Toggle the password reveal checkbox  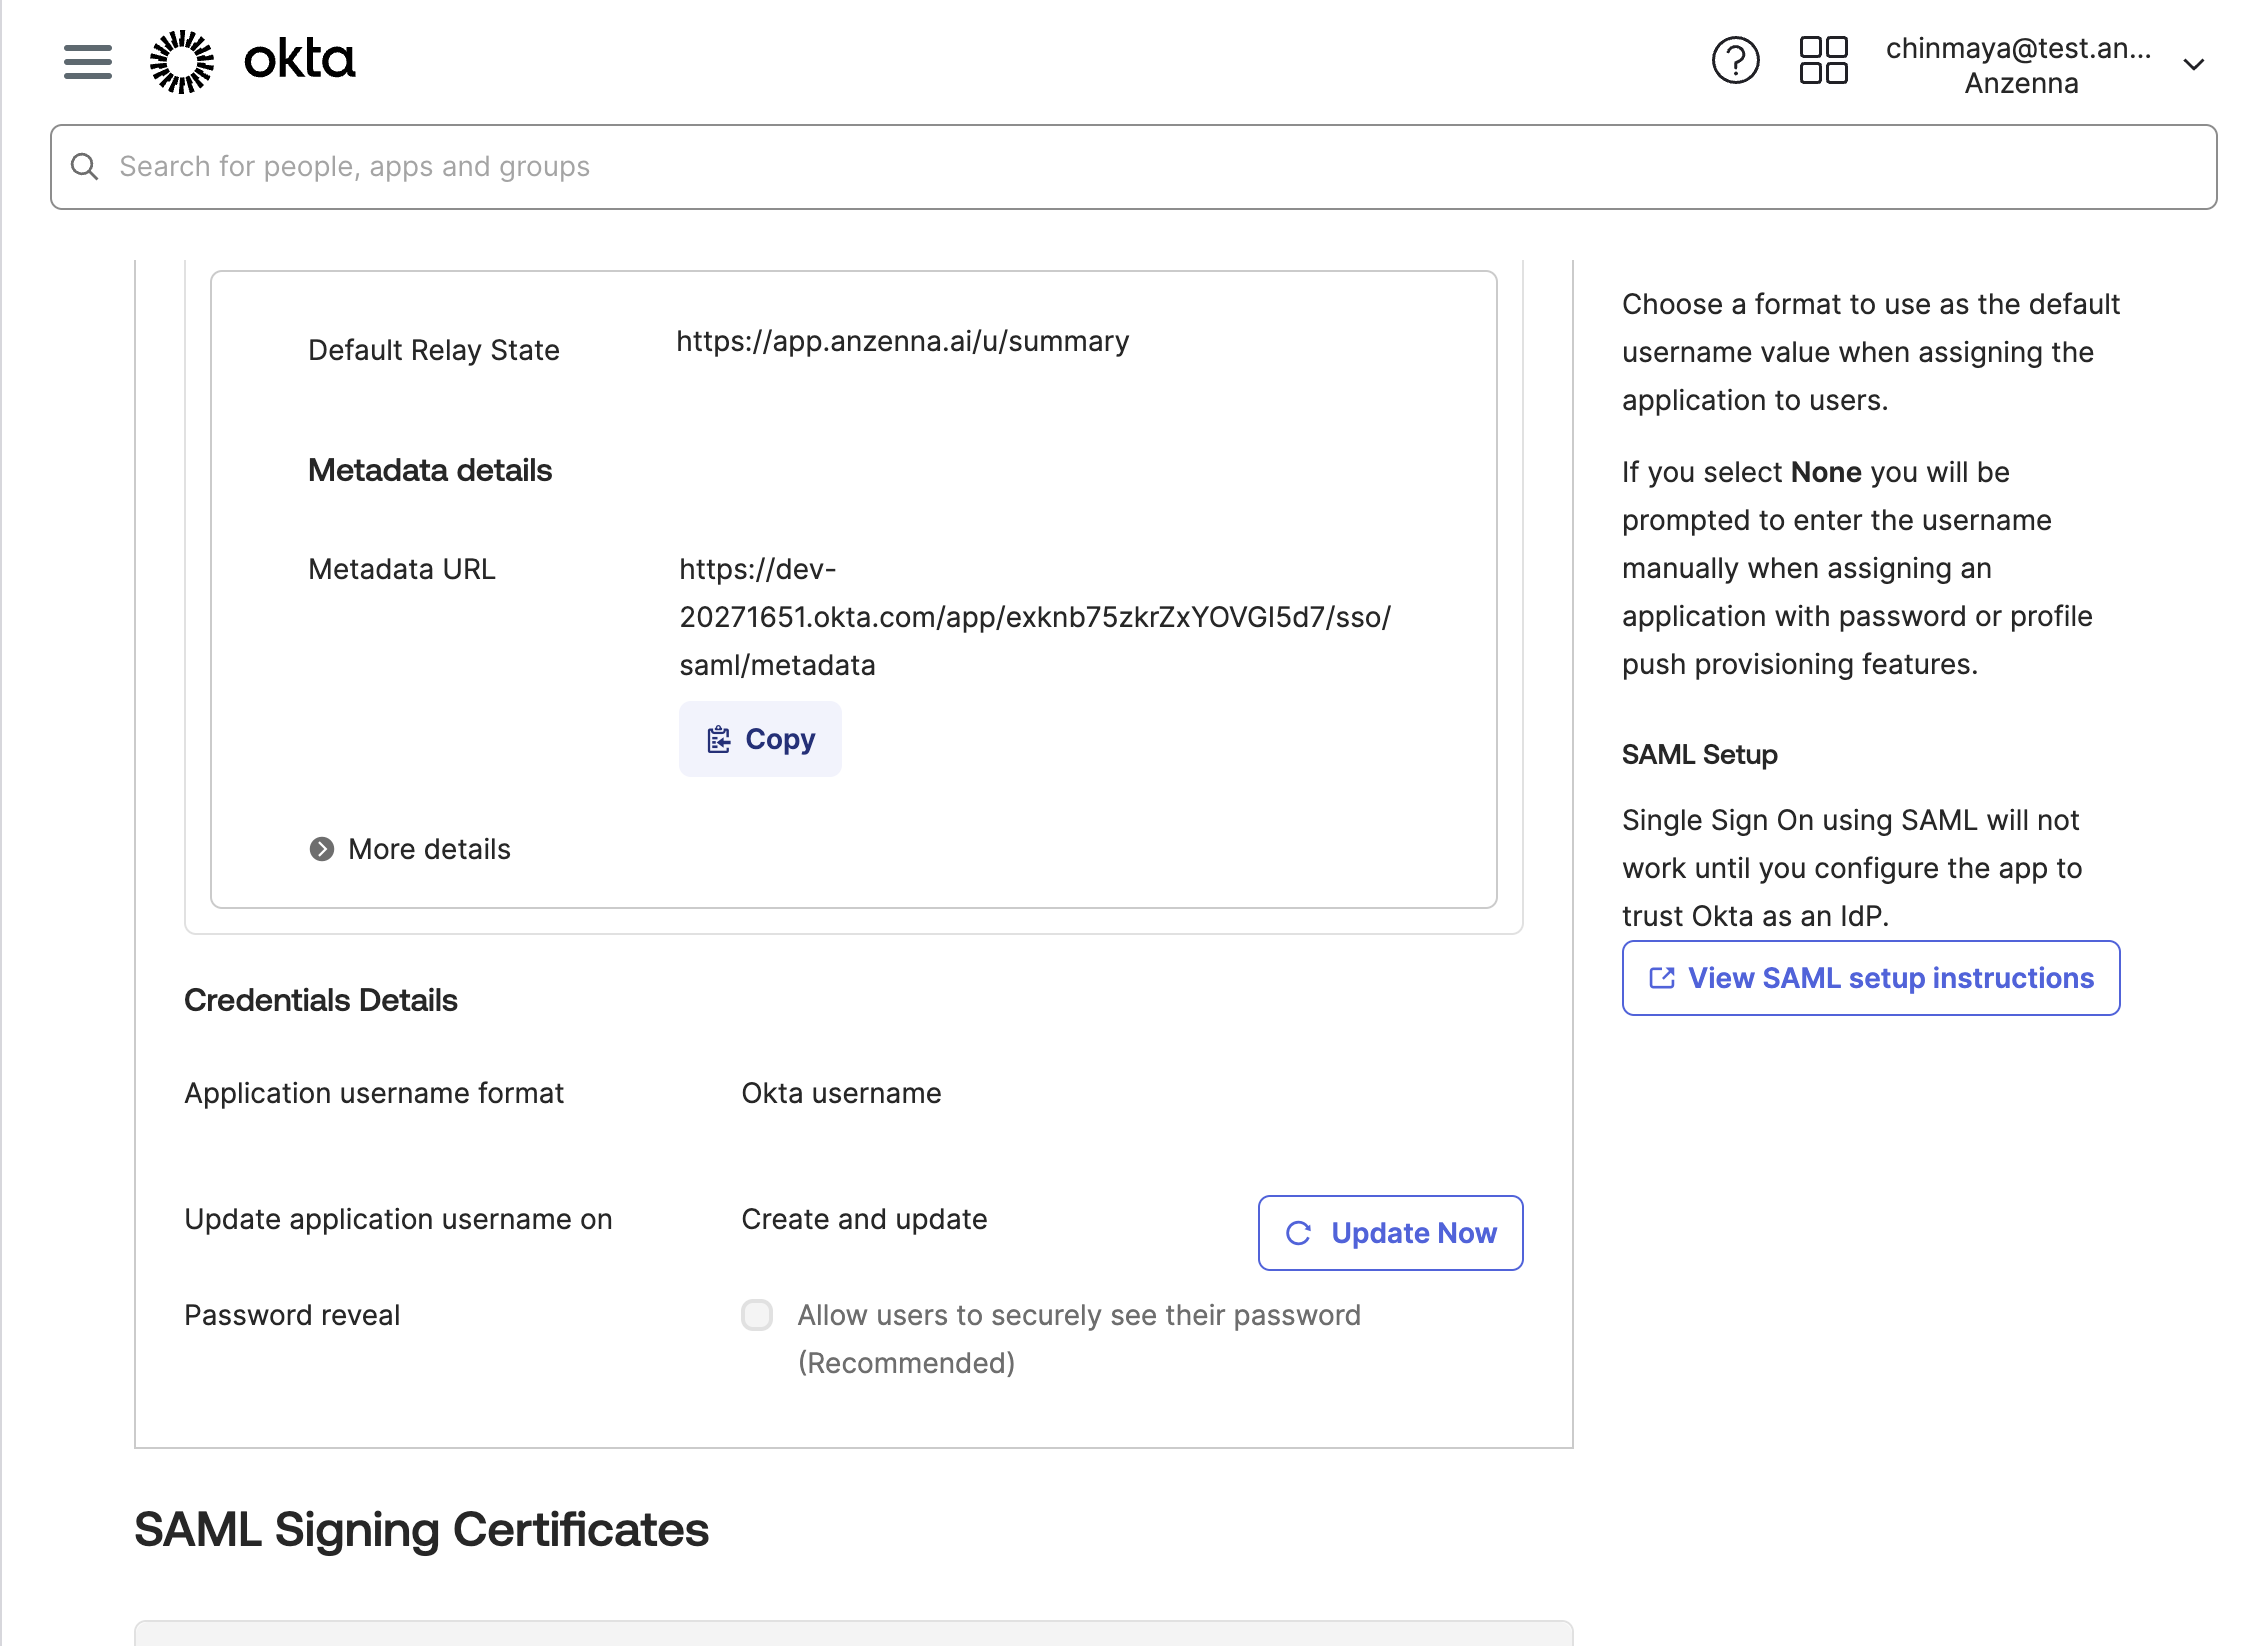click(x=757, y=1315)
